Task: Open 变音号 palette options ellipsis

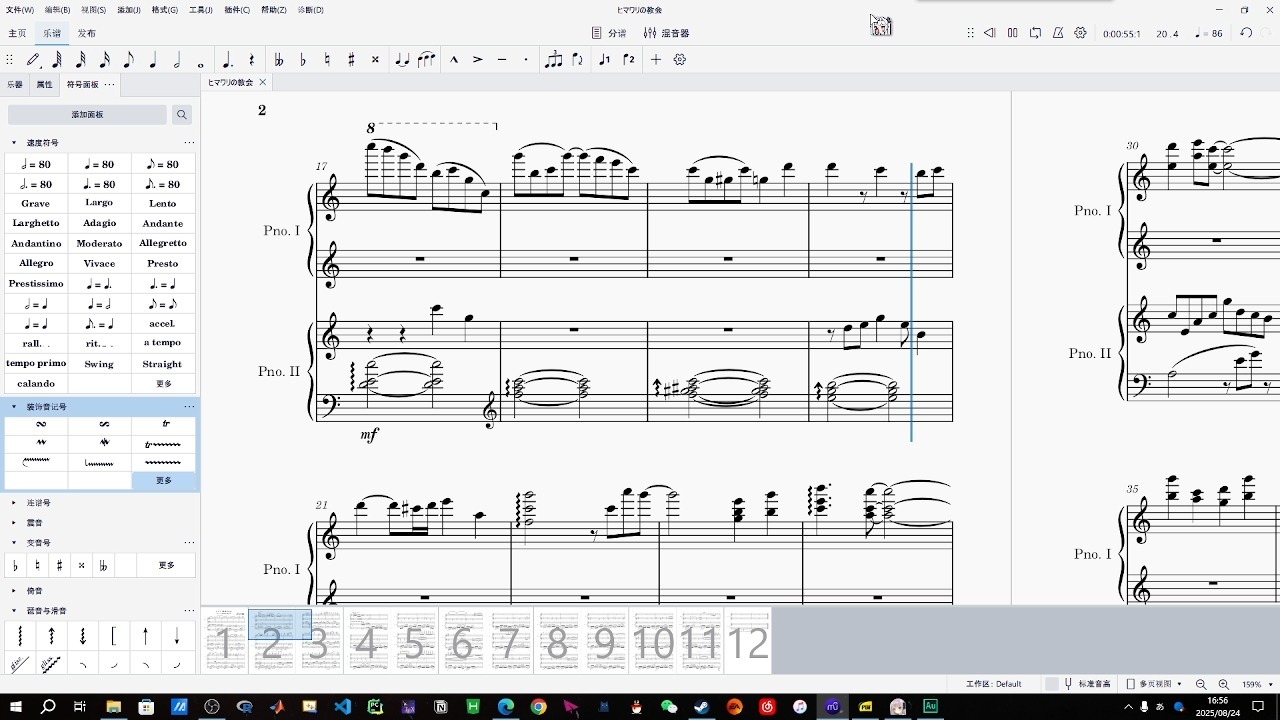Action: [189, 543]
